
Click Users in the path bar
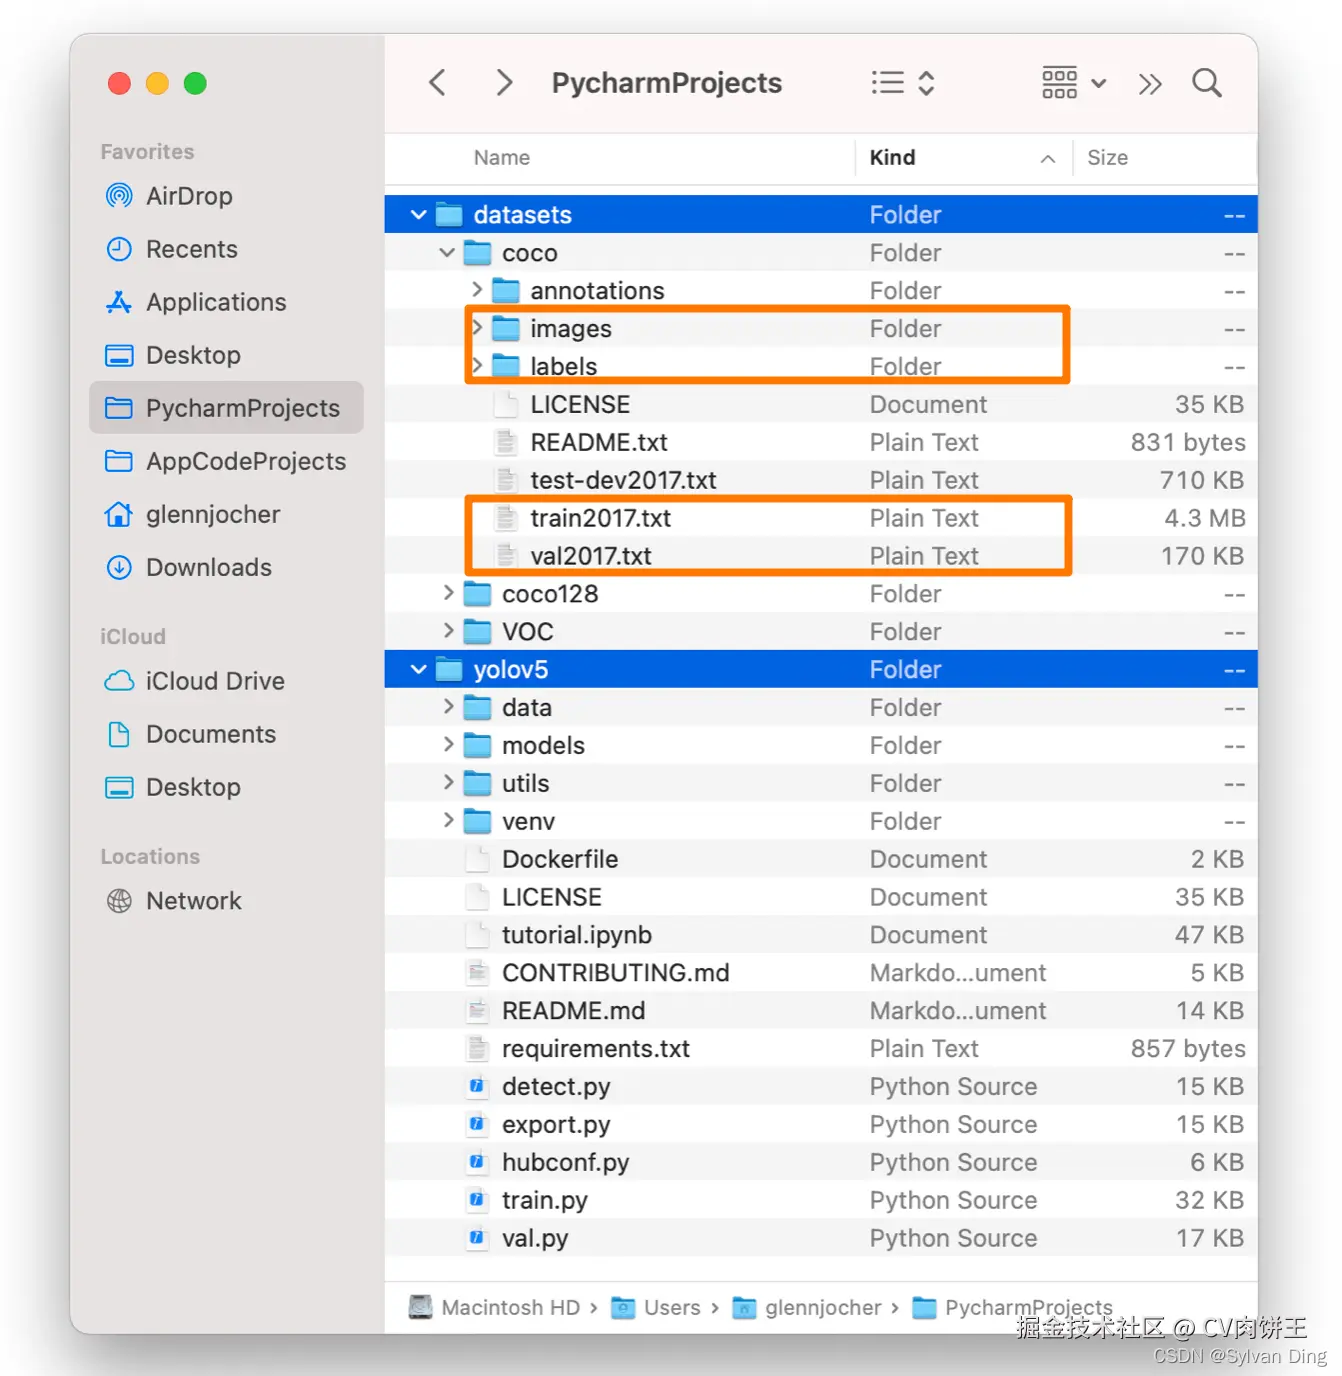click(656, 1308)
